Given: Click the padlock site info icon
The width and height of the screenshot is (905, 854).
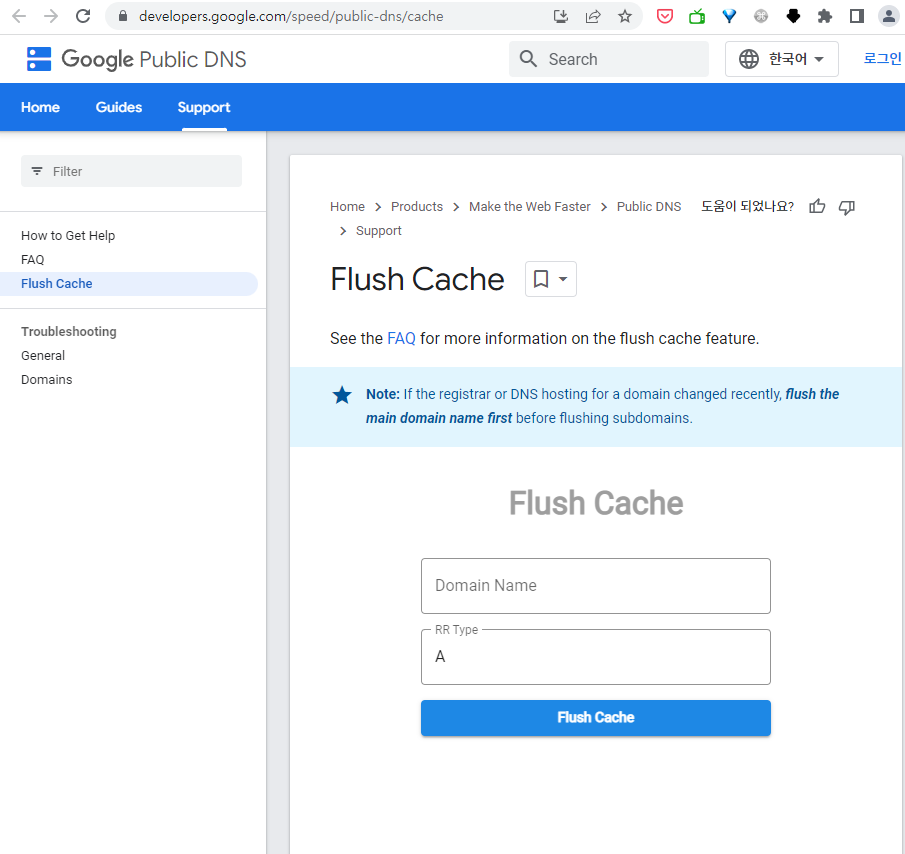Looking at the screenshot, I should tap(122, 16).
